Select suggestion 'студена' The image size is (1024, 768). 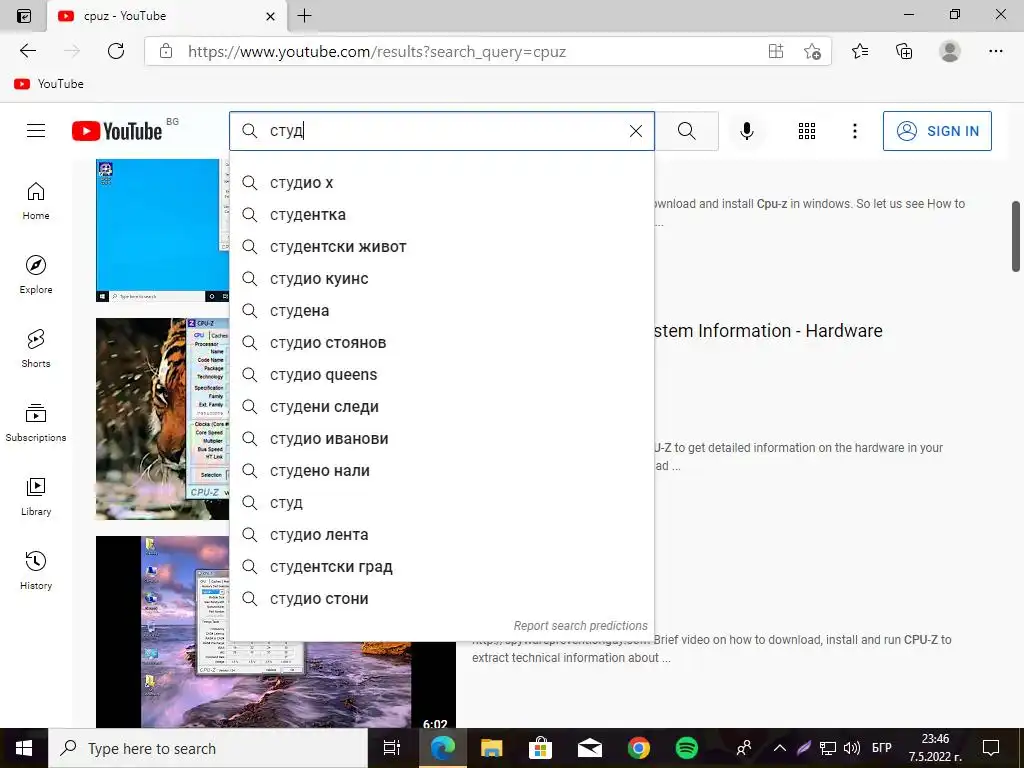(442, 311)
